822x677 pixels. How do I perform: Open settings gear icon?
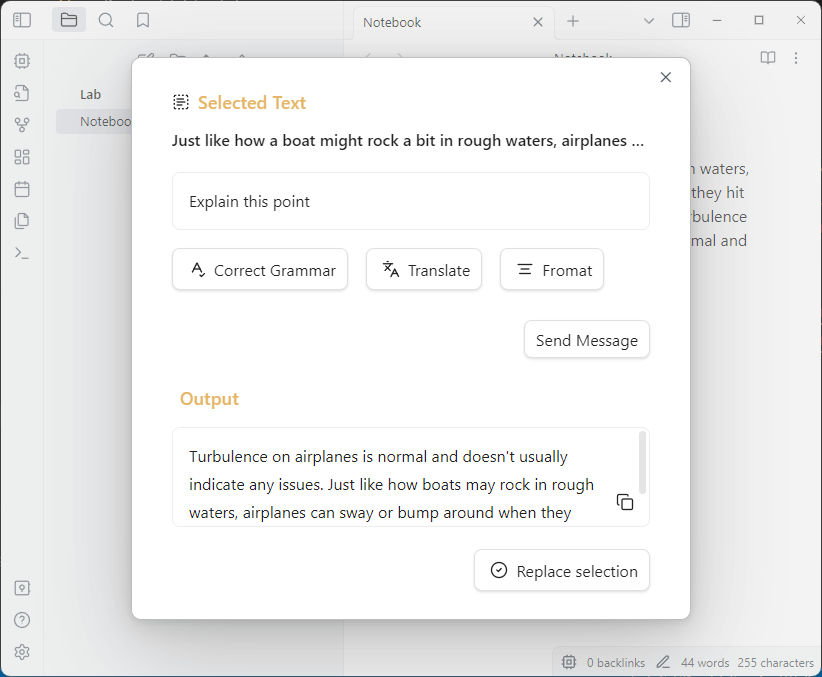point(22,652)
